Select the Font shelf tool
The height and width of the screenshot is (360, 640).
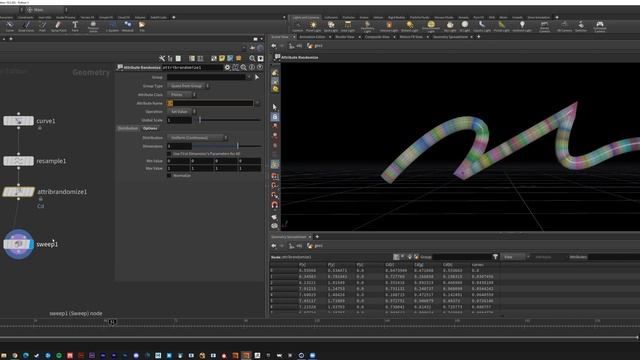75,27
